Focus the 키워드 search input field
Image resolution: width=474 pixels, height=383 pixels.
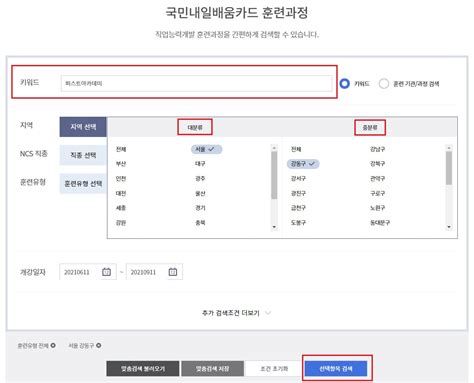coord(197,83)
